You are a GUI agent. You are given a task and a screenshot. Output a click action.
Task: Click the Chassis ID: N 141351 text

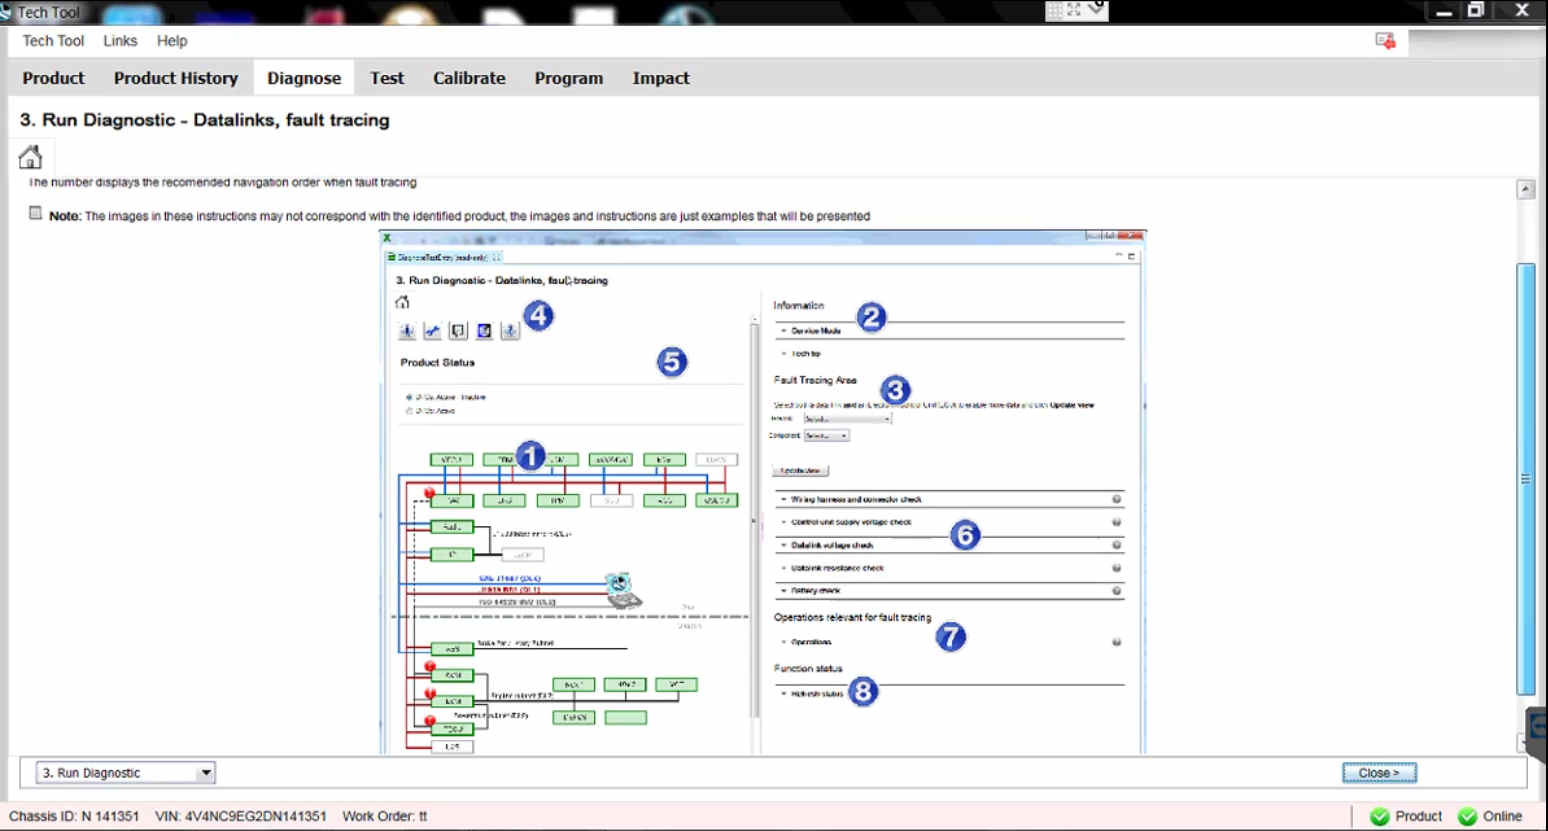pos(74,816)
